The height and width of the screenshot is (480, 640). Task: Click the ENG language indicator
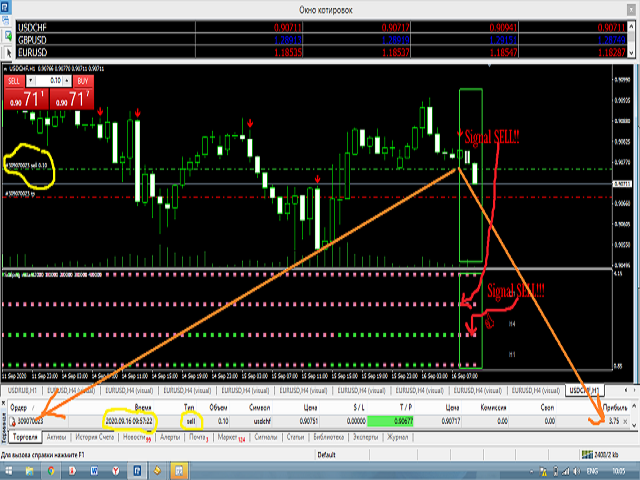592,471
